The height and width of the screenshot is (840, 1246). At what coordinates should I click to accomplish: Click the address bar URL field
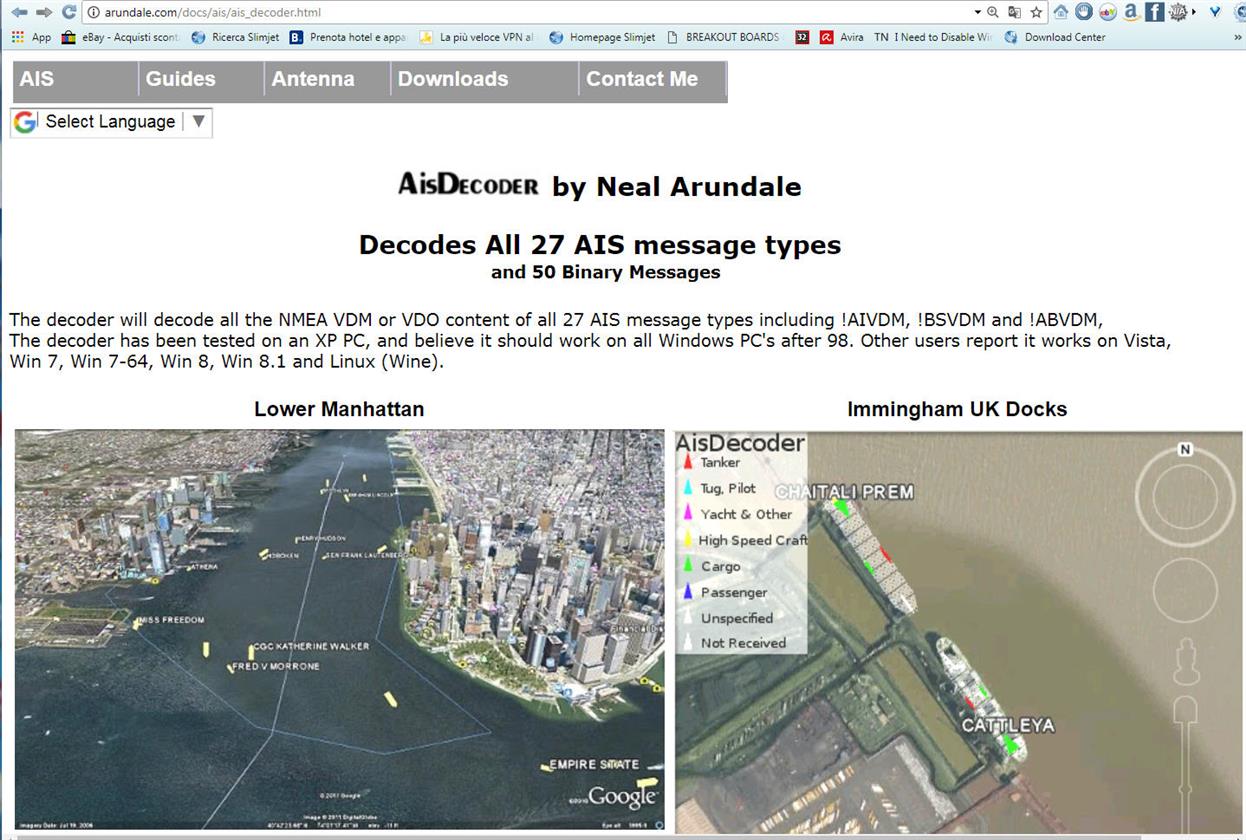(x=530, y=12)
